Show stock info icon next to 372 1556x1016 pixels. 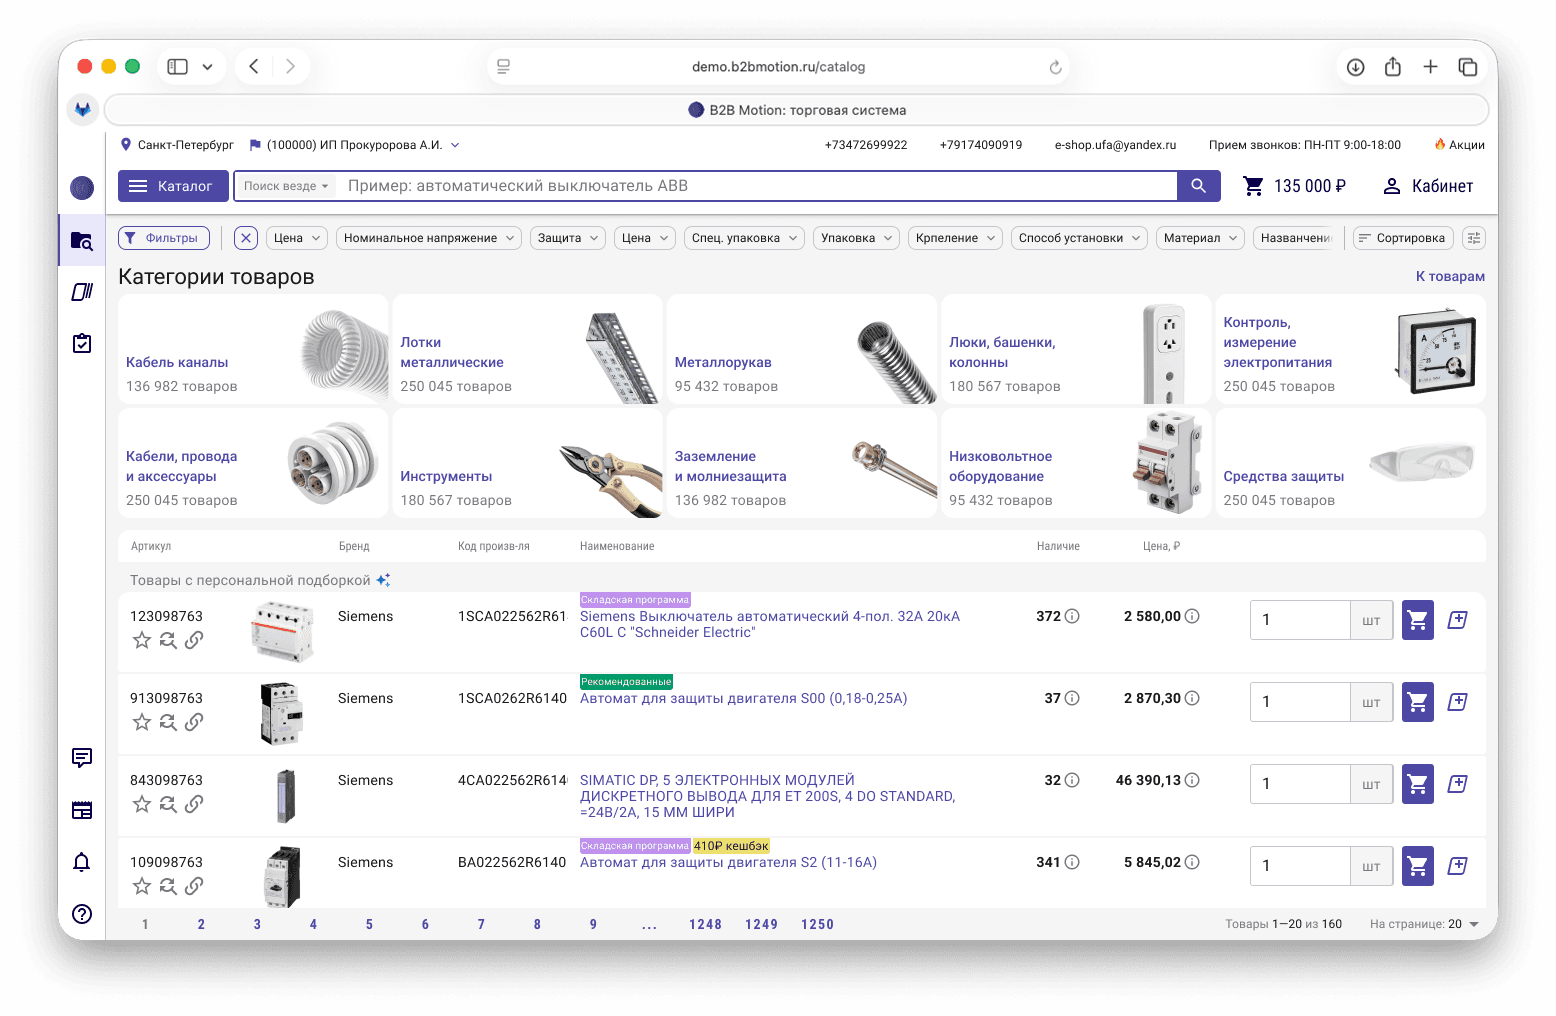coord(1072,616)
